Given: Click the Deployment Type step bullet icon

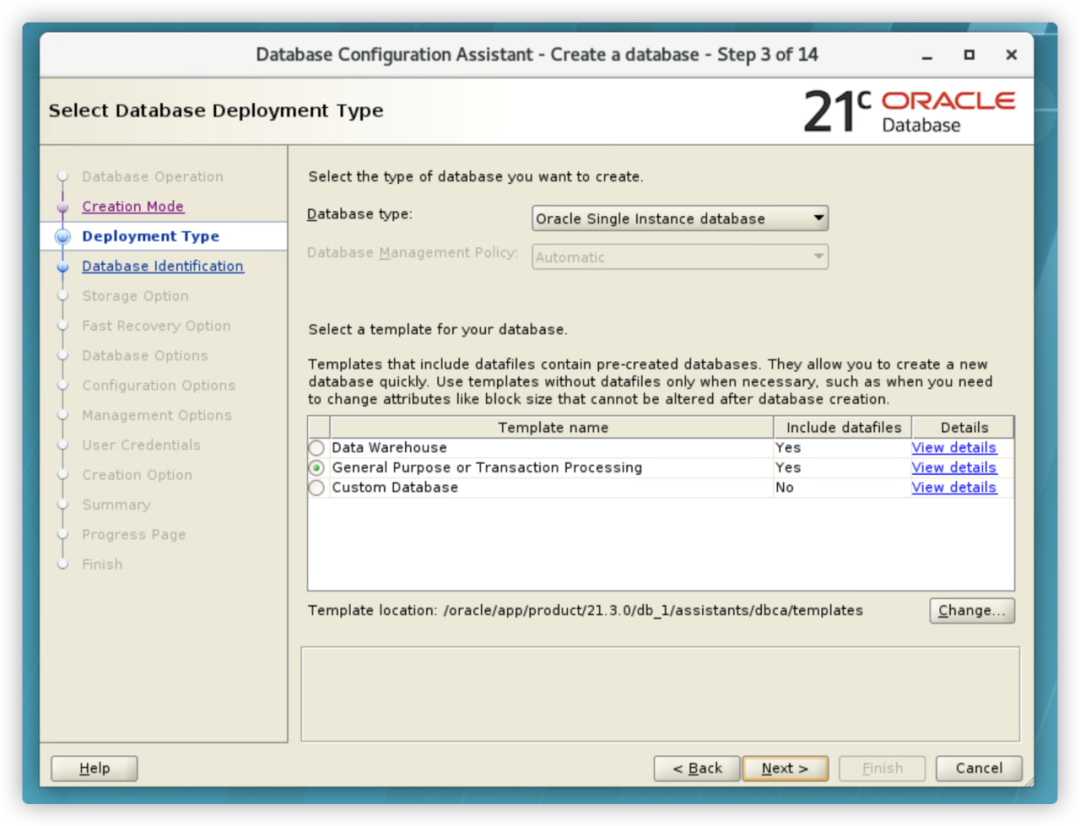Looking at the screenshot, I should point(63,236).
